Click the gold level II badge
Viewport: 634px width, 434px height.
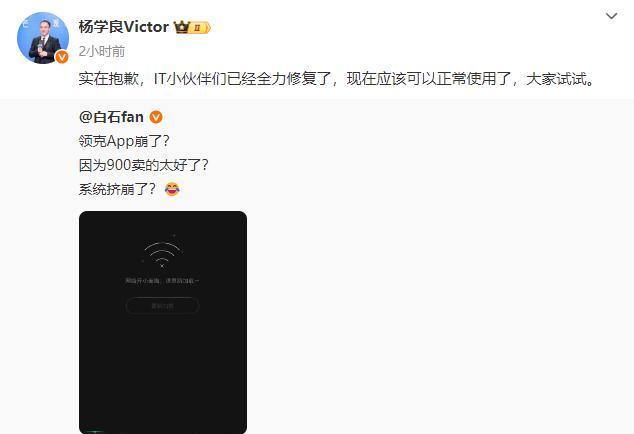(x=201, y=28)
